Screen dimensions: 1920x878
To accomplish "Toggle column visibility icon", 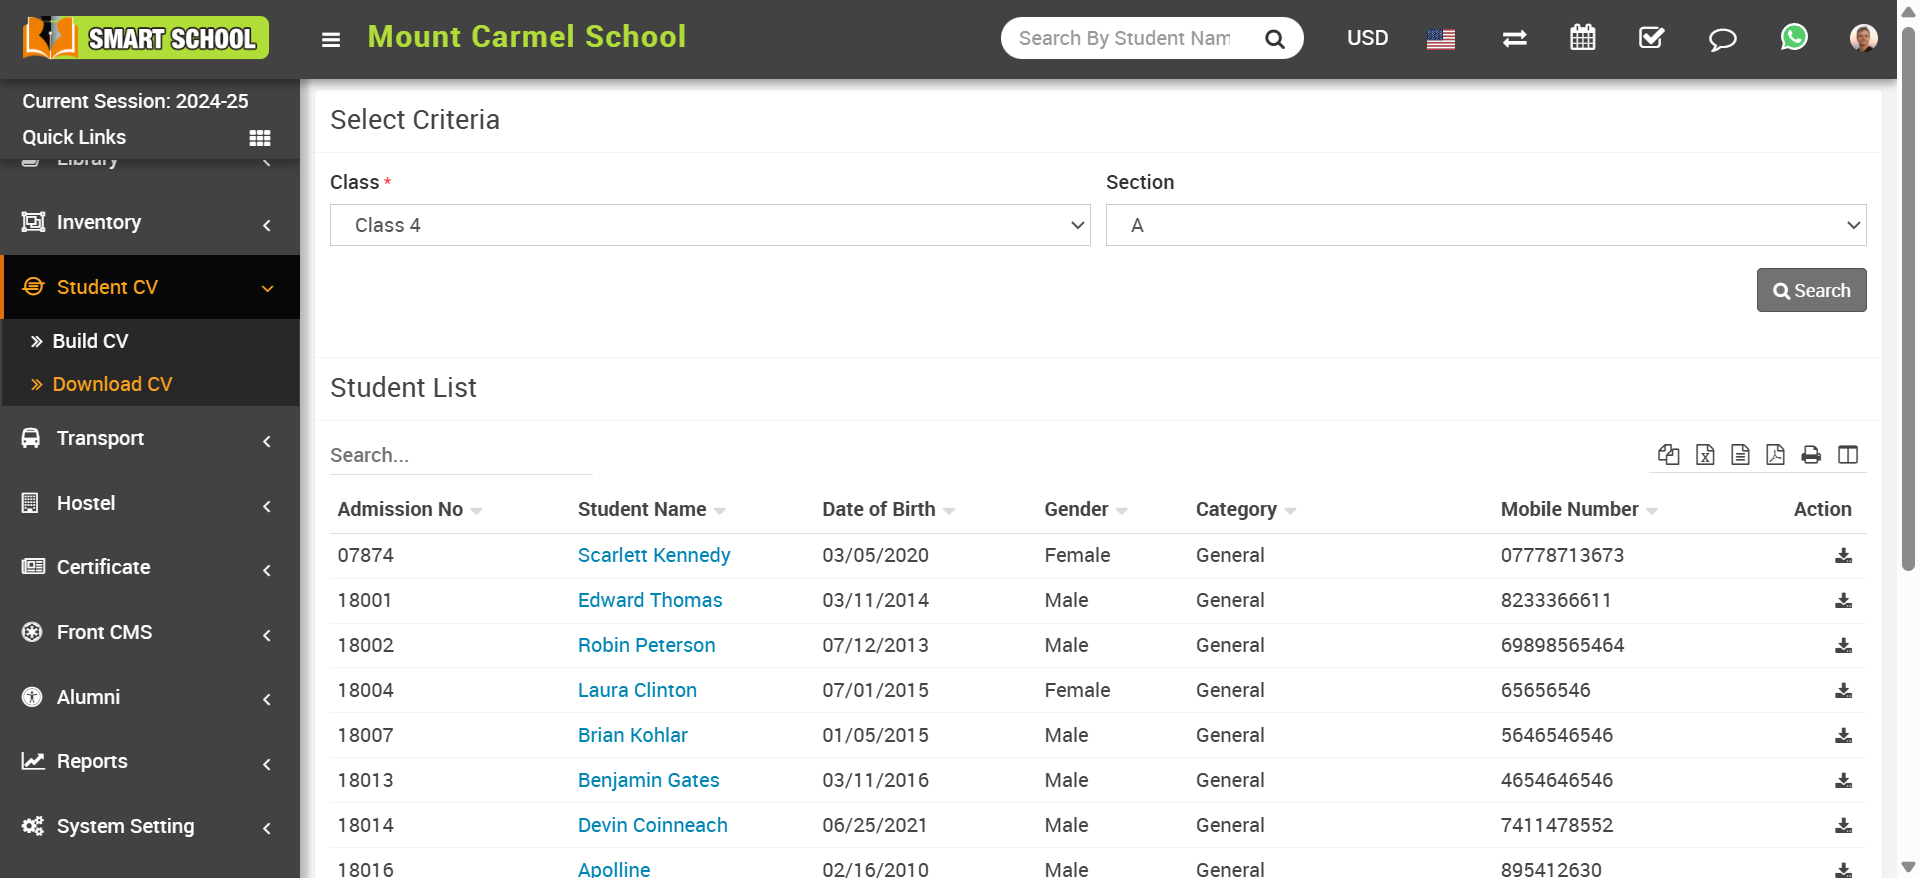I will coord(1848,455).
